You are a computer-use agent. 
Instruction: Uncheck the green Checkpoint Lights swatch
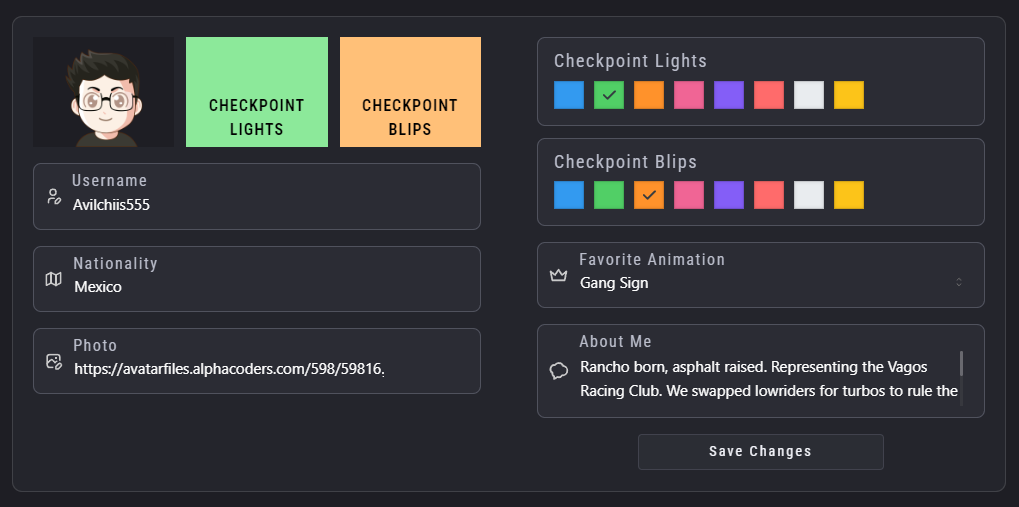point(609,95)
